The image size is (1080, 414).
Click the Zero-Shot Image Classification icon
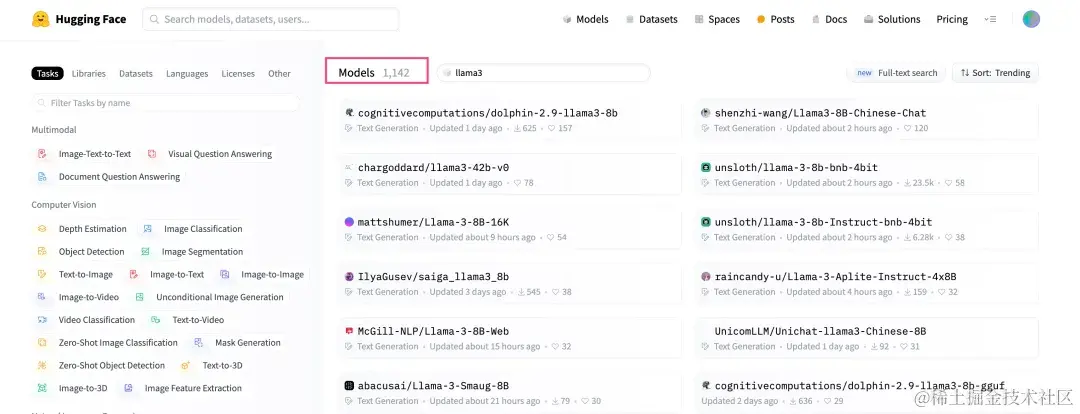(x=42, y=342)
